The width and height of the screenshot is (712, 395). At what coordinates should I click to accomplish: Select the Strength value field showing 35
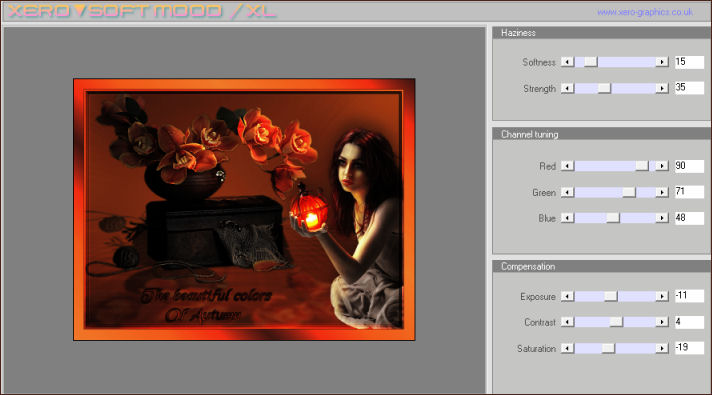689,88
